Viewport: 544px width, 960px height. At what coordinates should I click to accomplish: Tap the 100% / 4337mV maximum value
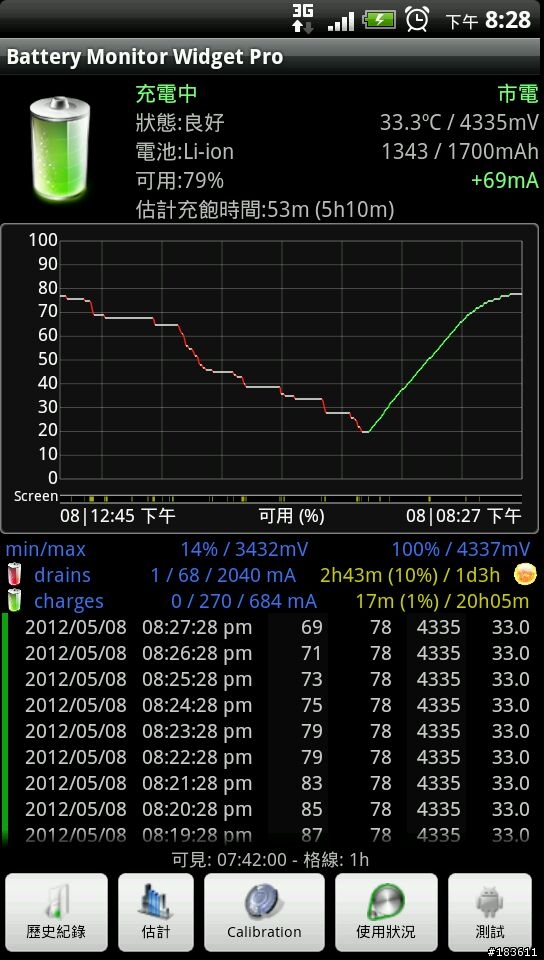[x=461, y=549]
